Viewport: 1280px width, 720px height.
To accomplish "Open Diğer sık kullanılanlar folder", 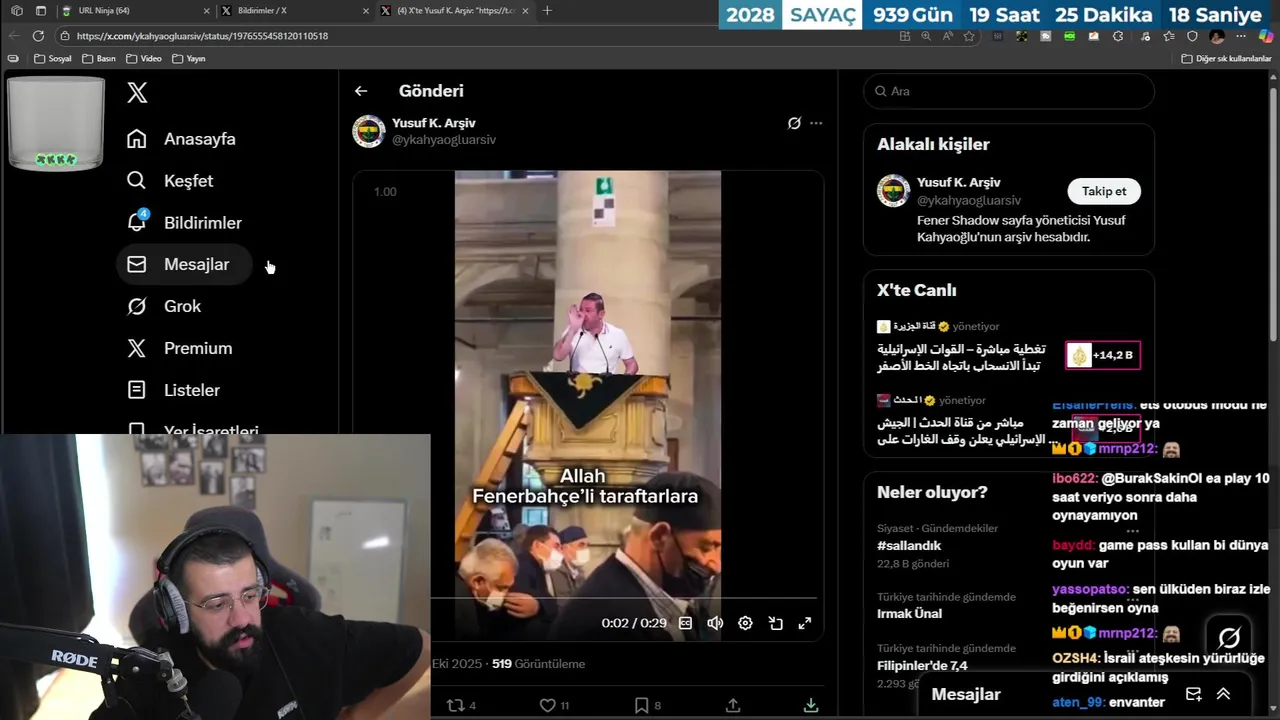I will point(1227,59).
